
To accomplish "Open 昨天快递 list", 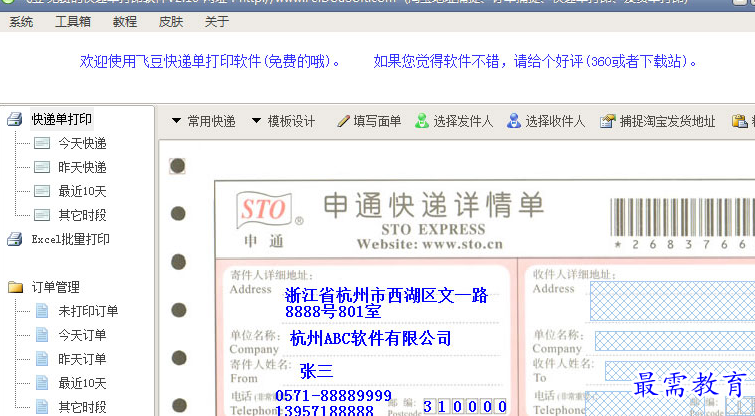I will (x=82, y=167).
